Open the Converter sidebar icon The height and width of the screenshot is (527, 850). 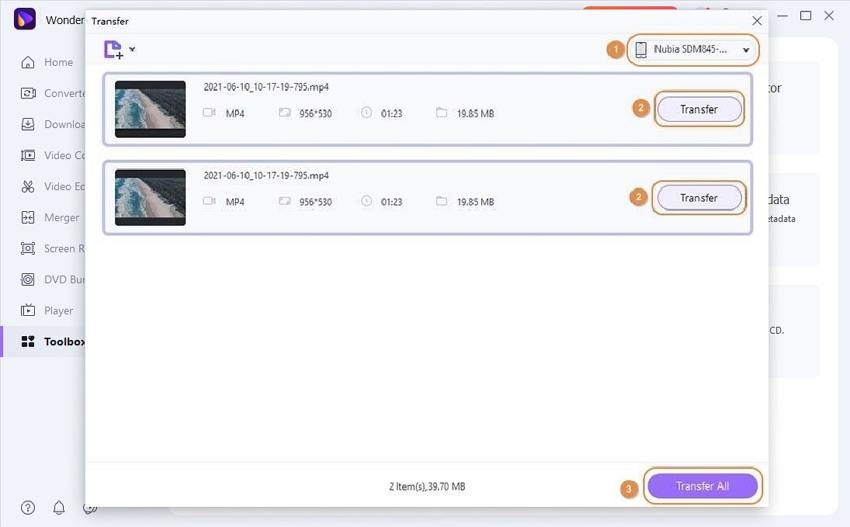coord(28,93)
